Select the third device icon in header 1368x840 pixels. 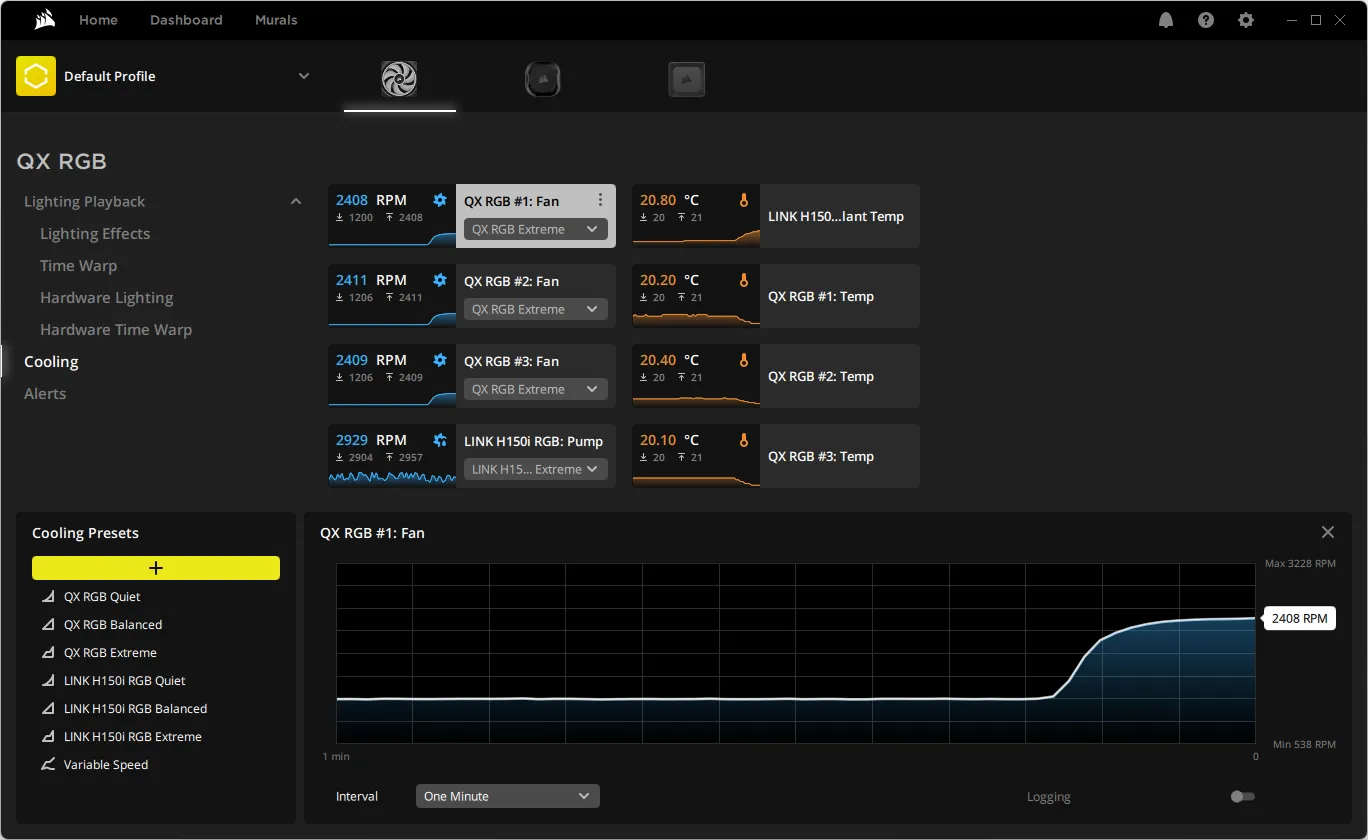click(x=687, y=79)
